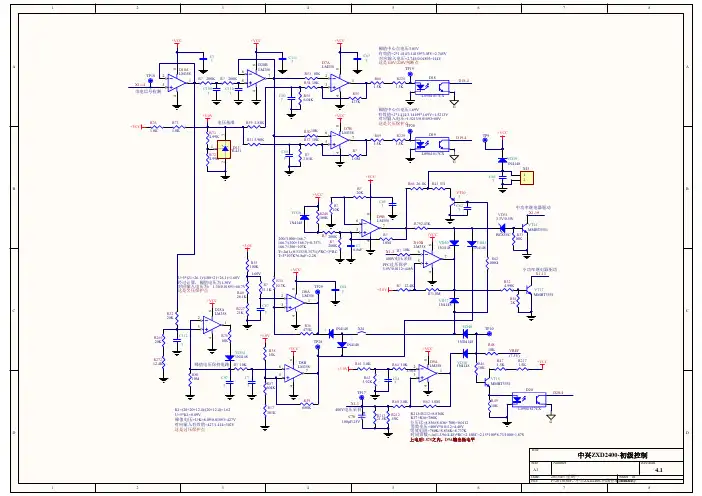This screenshot has width=702, height=496.
Task: Click the yellow U11 voltage reference component
Action: pos(223,150)
